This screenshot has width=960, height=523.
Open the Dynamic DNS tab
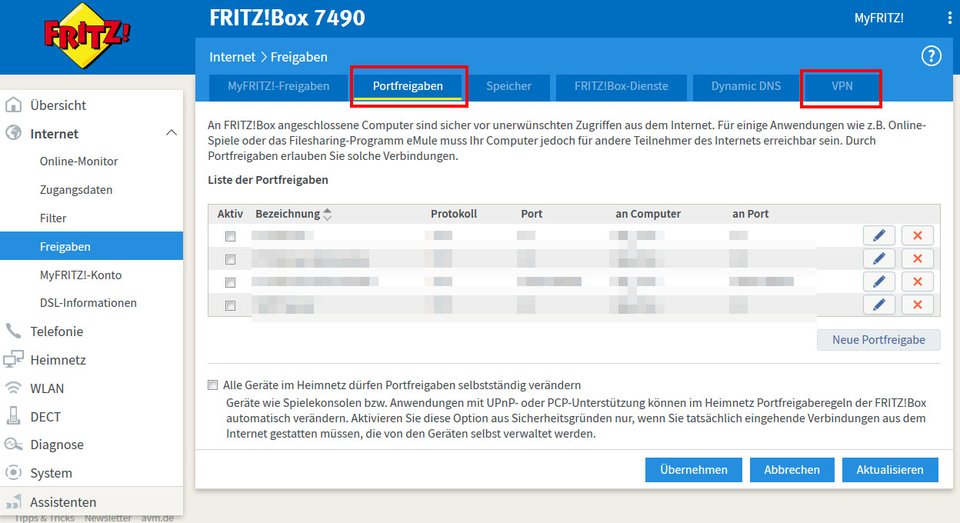pyautogui.click(x=746, y=86)
